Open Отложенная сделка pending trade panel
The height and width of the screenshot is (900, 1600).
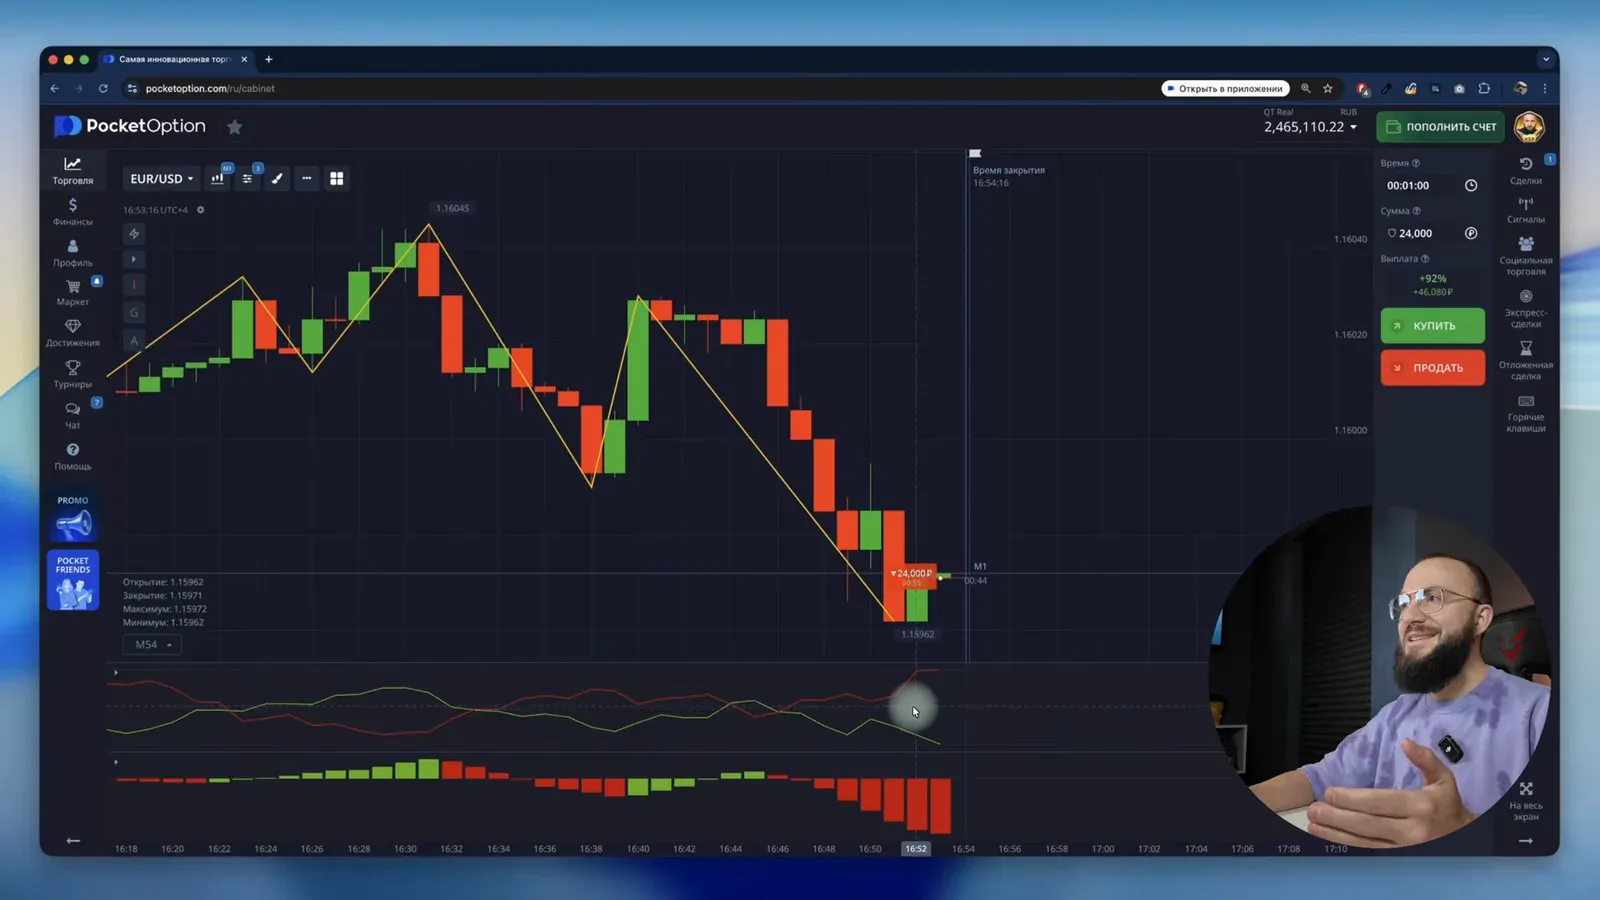(x=1526, y=361)
